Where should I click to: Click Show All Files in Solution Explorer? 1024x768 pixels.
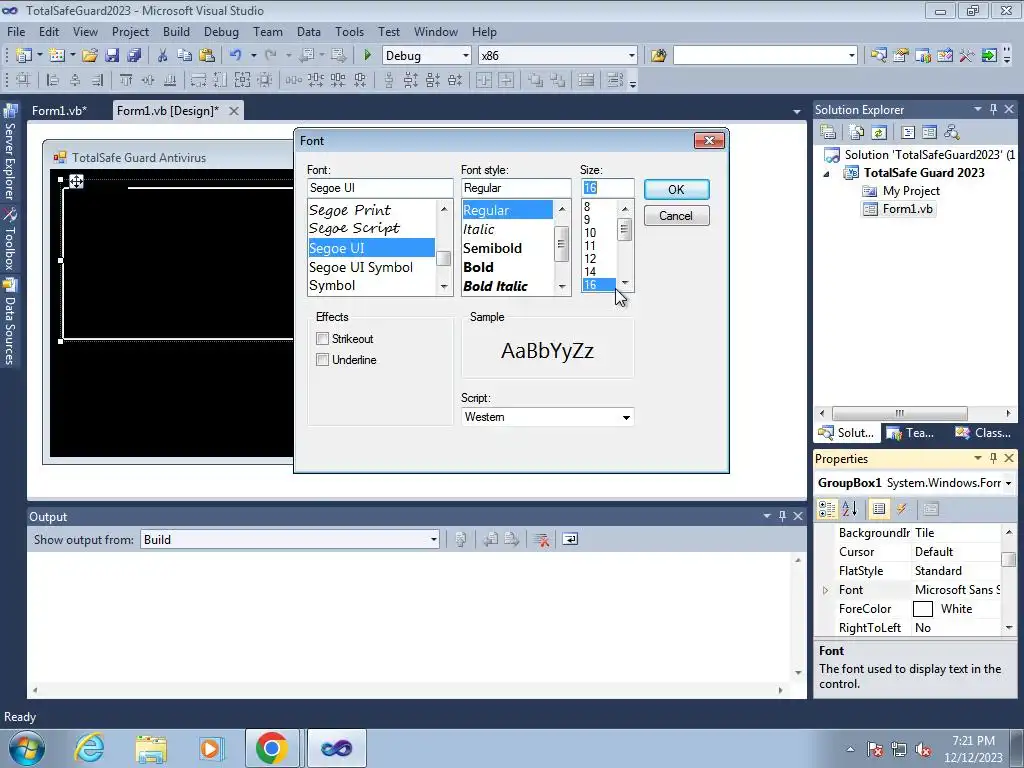[x=857, y=132]
